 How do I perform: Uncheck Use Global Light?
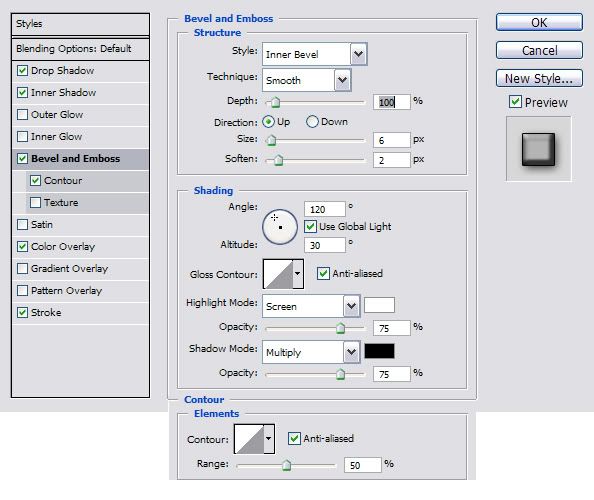310,227
